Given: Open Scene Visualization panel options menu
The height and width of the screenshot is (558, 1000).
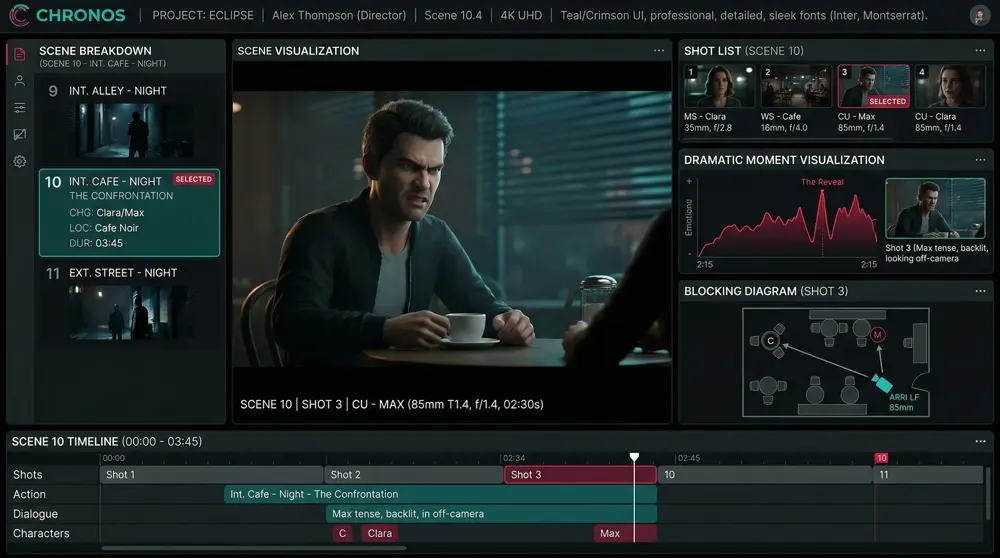Looking at the screenshot, I should 659,50.
